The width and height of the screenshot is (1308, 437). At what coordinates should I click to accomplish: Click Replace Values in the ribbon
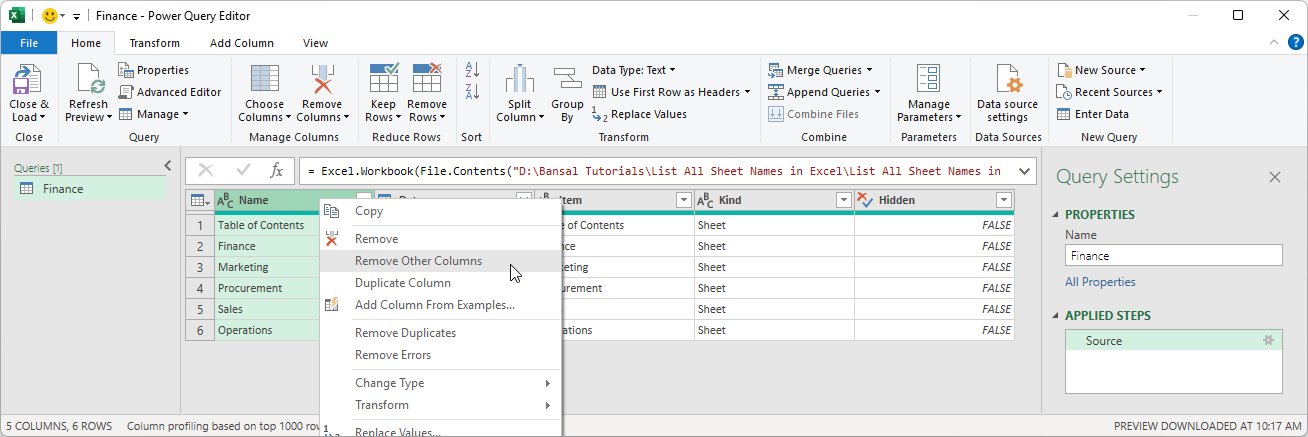(x=639, y=114)
